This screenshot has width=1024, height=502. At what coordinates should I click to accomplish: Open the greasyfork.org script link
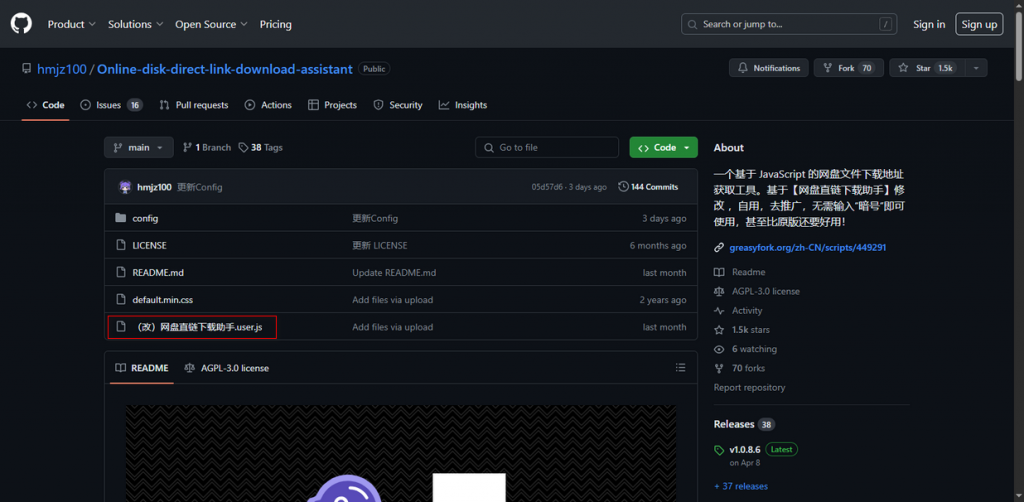[808, 247]
